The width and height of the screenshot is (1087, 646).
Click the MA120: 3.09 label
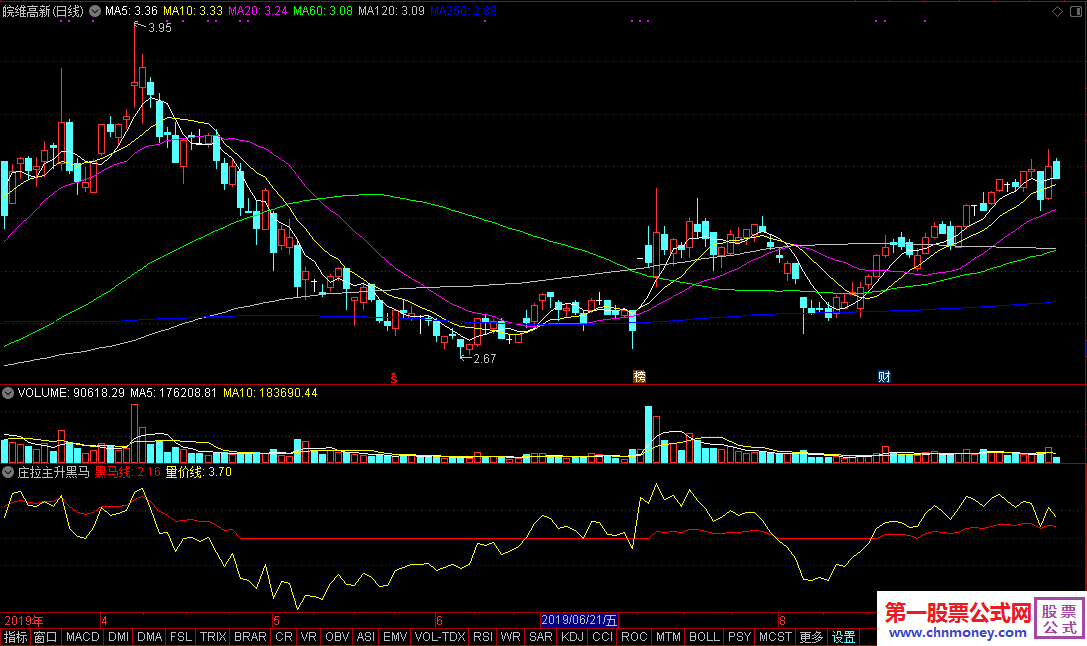tap(391, 11)
